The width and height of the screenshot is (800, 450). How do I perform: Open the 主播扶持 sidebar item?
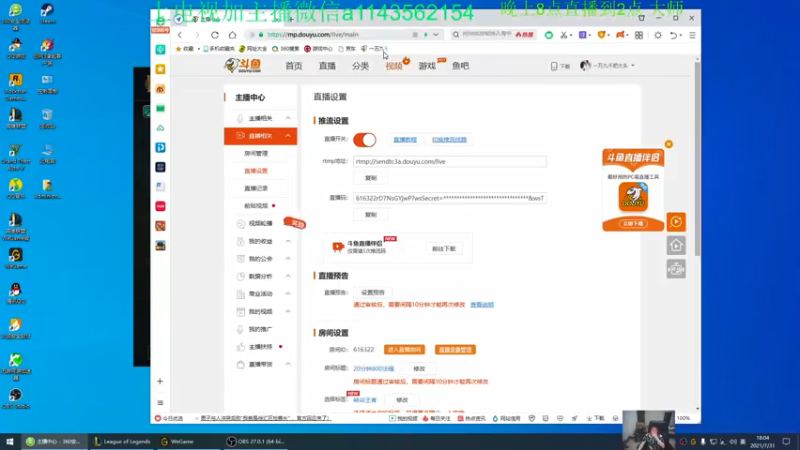260,347
